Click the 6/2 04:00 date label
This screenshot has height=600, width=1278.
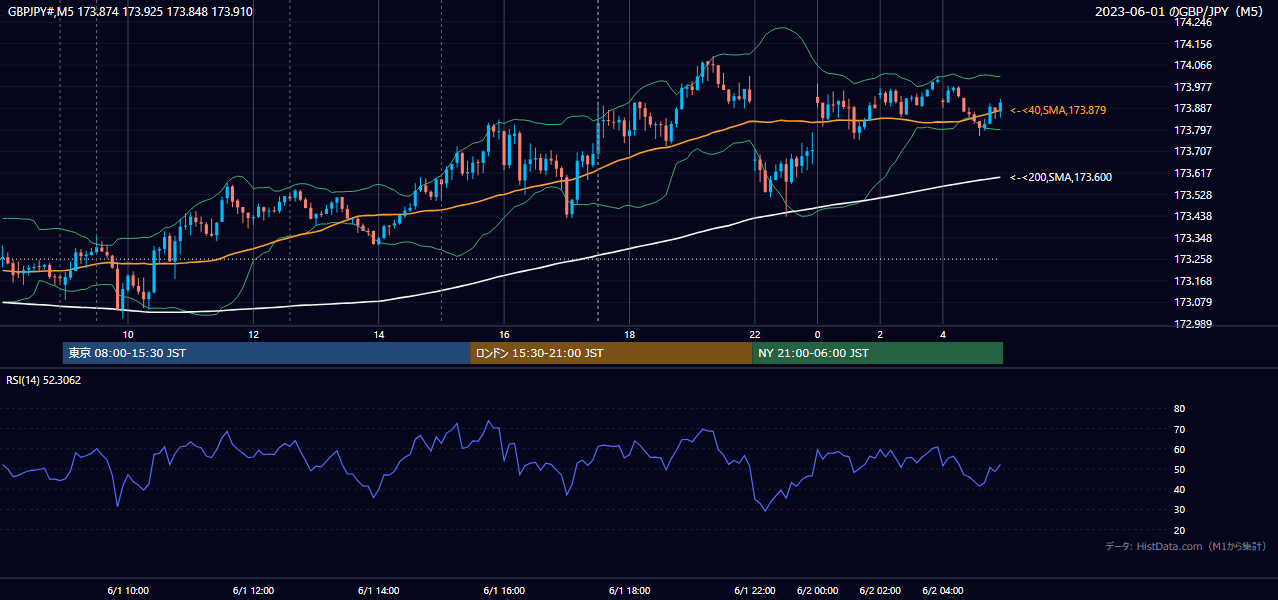(x=943, y=591)
